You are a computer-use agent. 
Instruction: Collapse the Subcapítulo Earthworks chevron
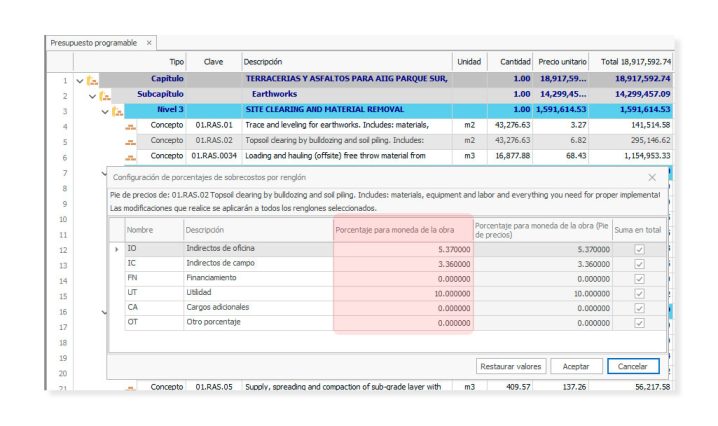click(92, 97)
